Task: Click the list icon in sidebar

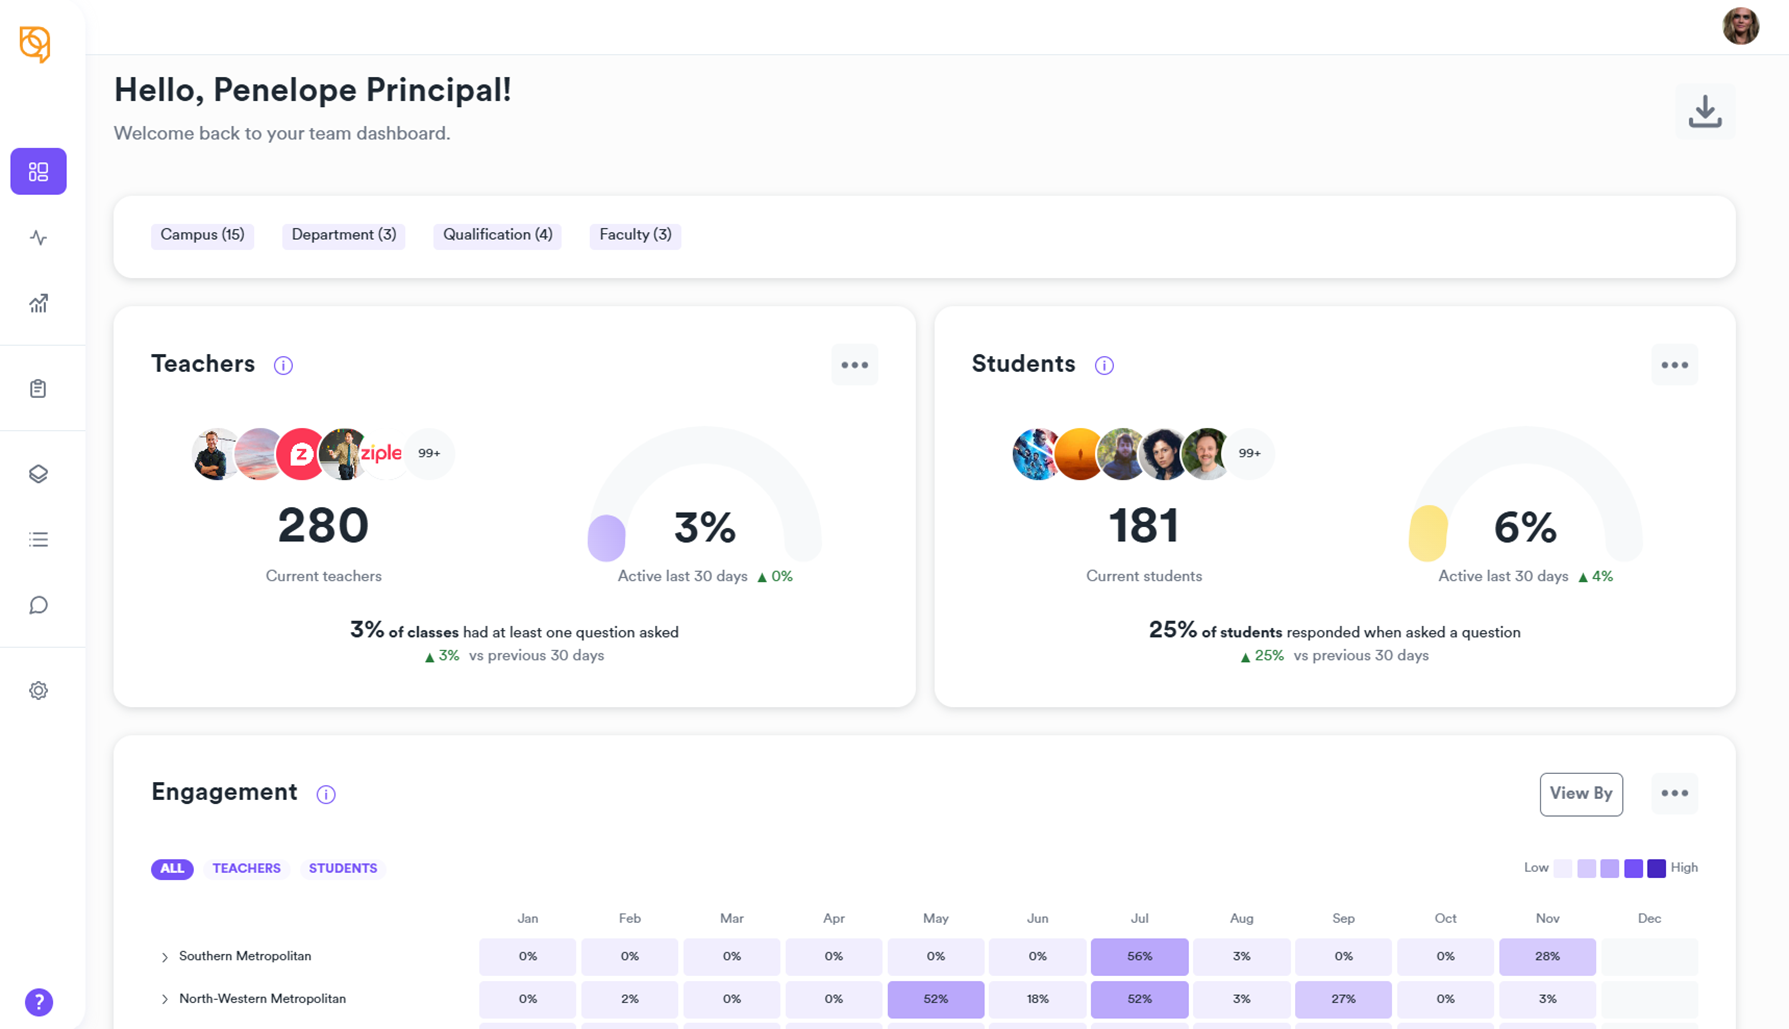Action: [x=38, y=540]
